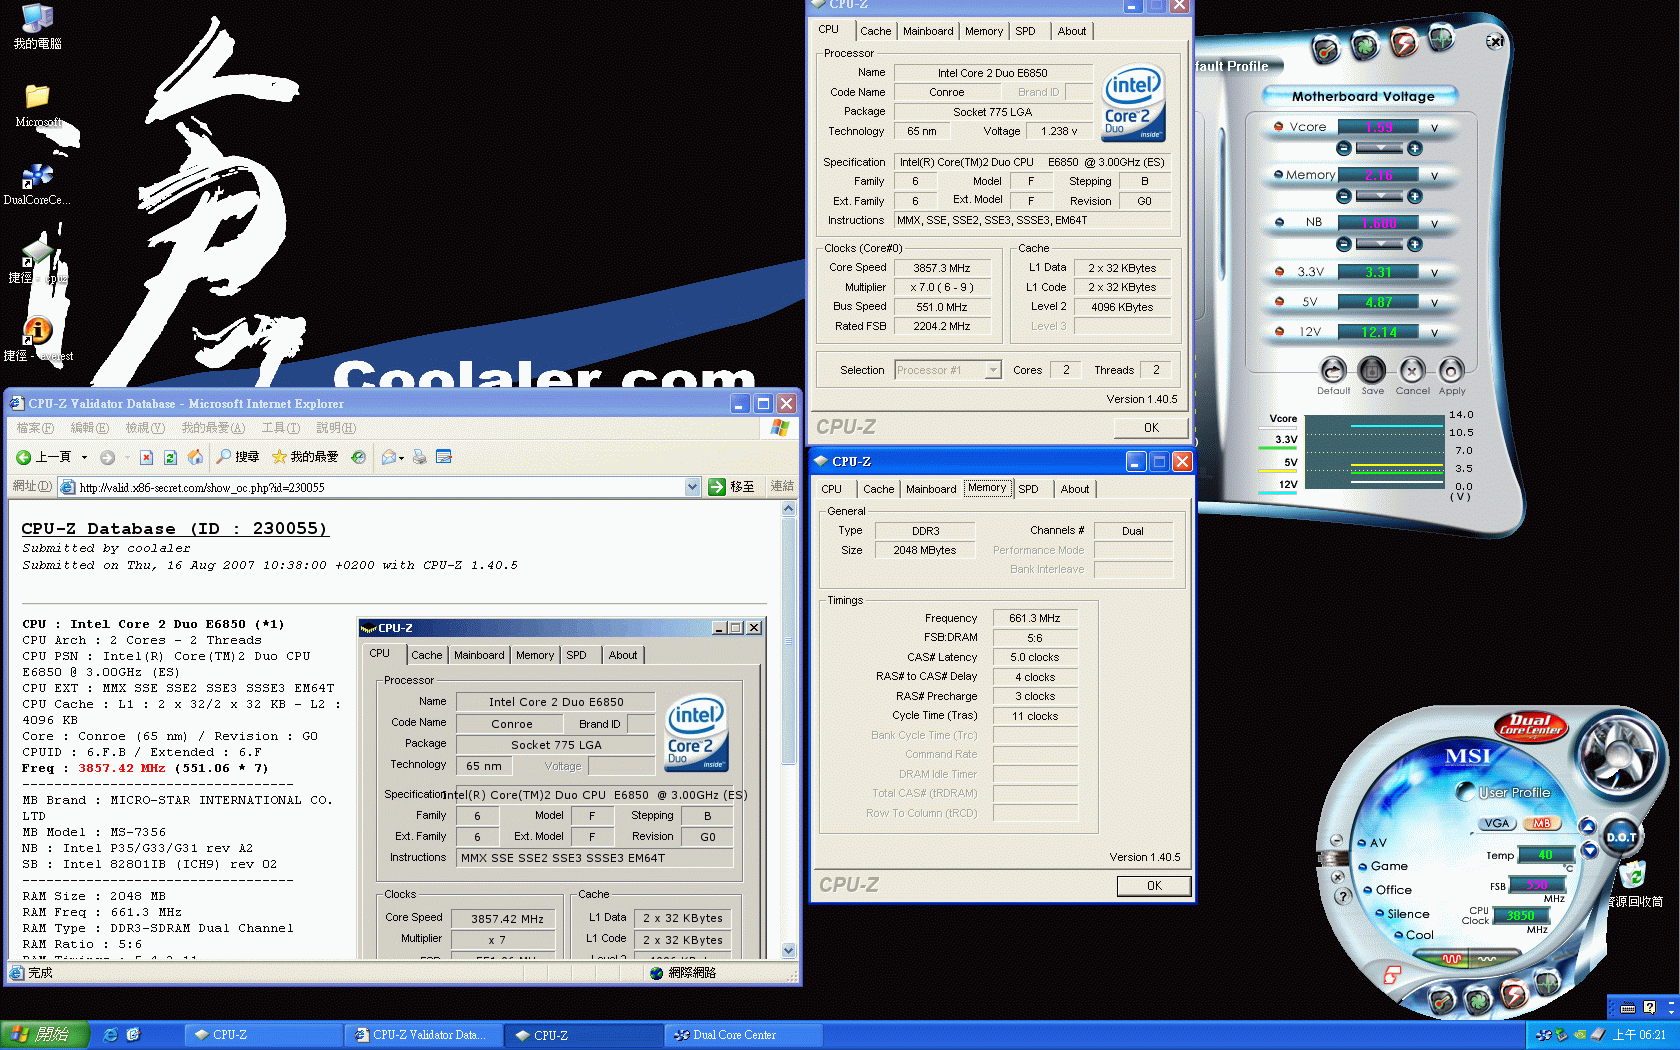1680x1050 pixels.
Task: Open the 工具(T) menu in Internet Explorer
Action: coord(280,428)
